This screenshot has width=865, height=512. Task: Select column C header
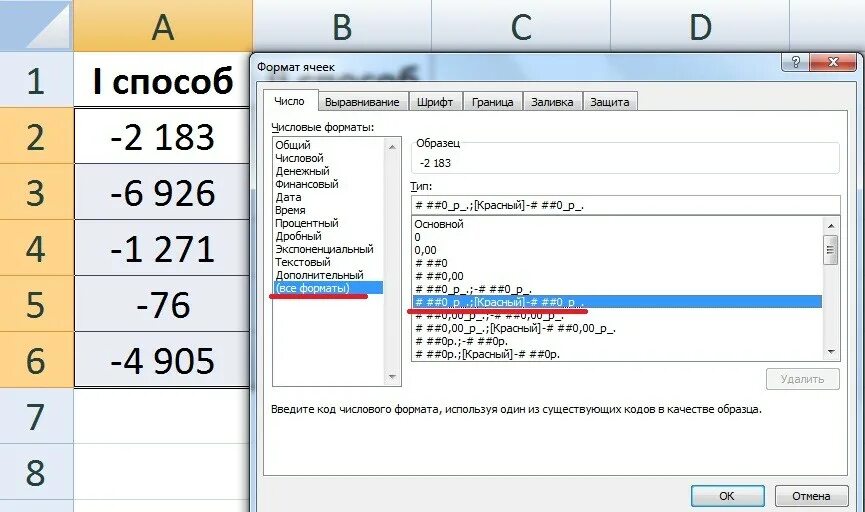click(521, 25)
